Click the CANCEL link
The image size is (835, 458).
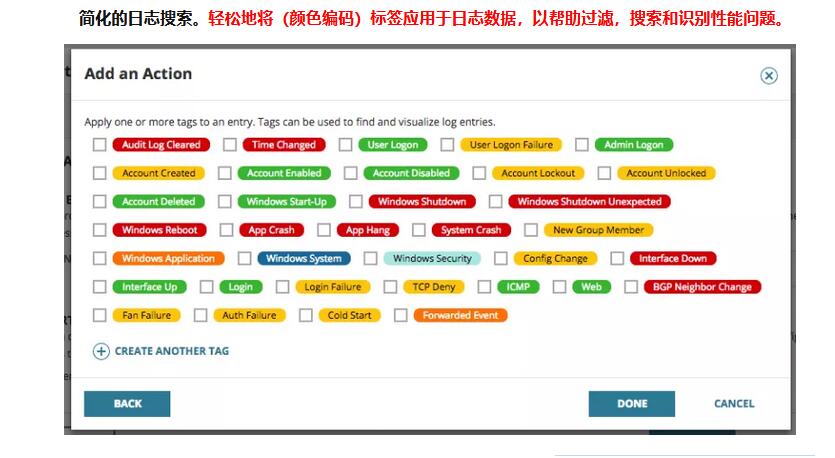click(x=734, y=404)
